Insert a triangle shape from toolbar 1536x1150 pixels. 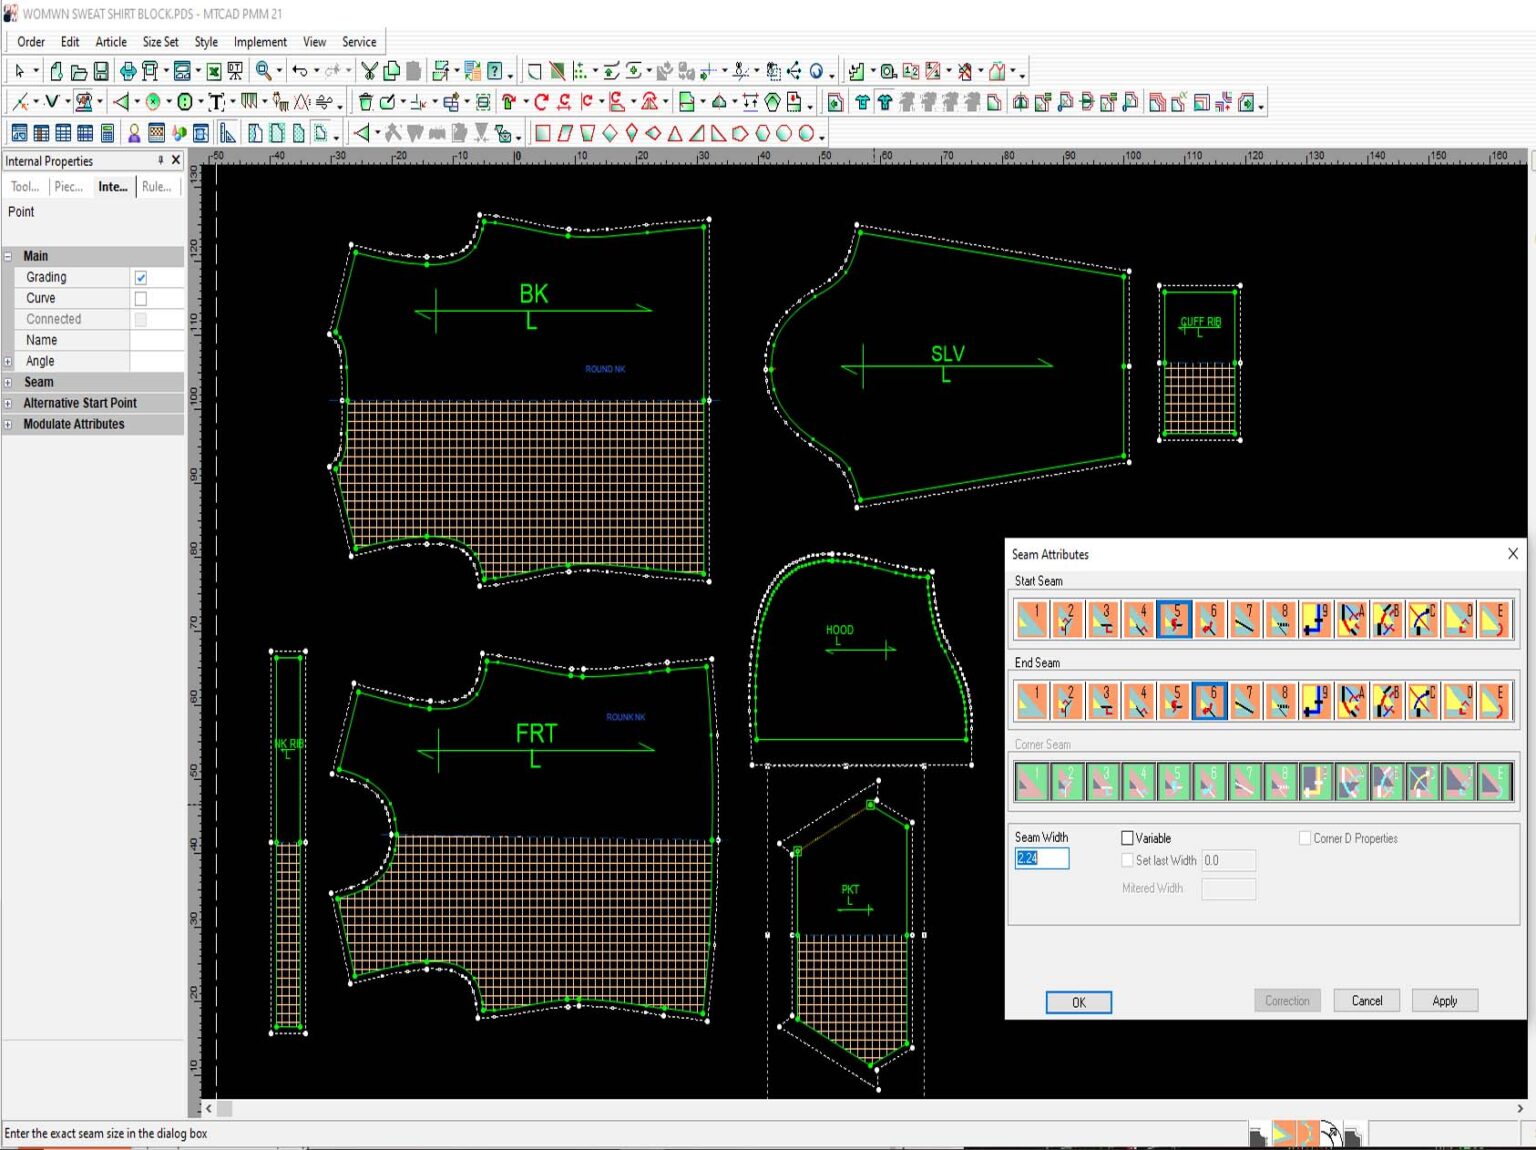[675, 133]
